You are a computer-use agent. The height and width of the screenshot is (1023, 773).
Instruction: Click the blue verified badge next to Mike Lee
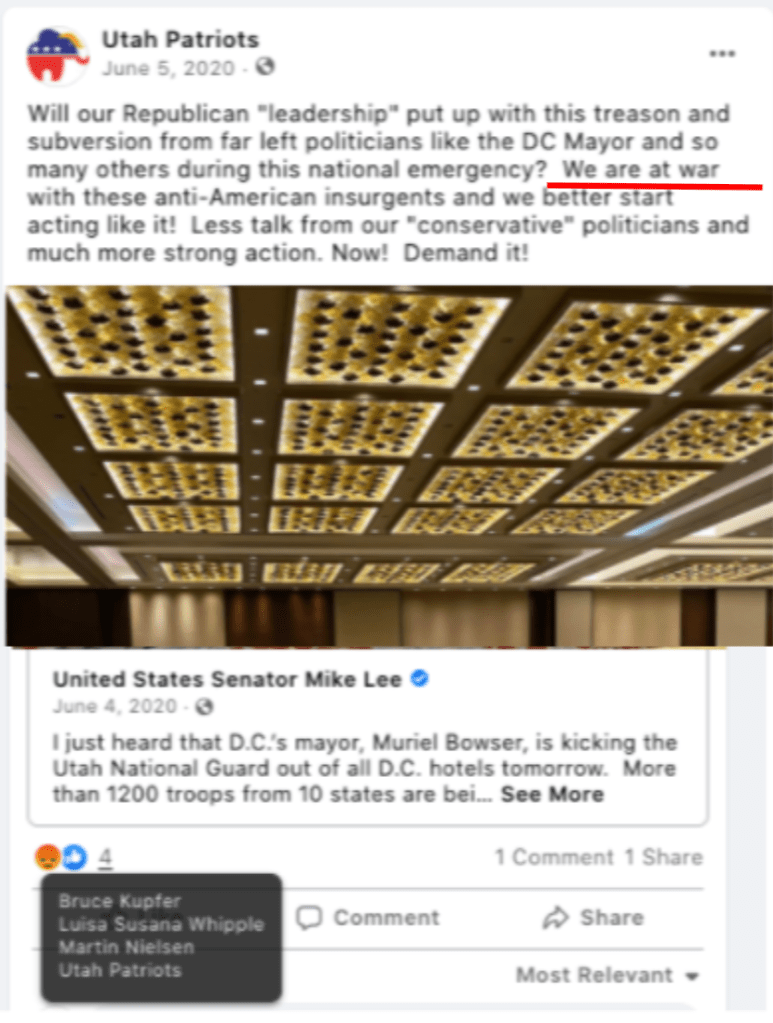tap(419, 679)
